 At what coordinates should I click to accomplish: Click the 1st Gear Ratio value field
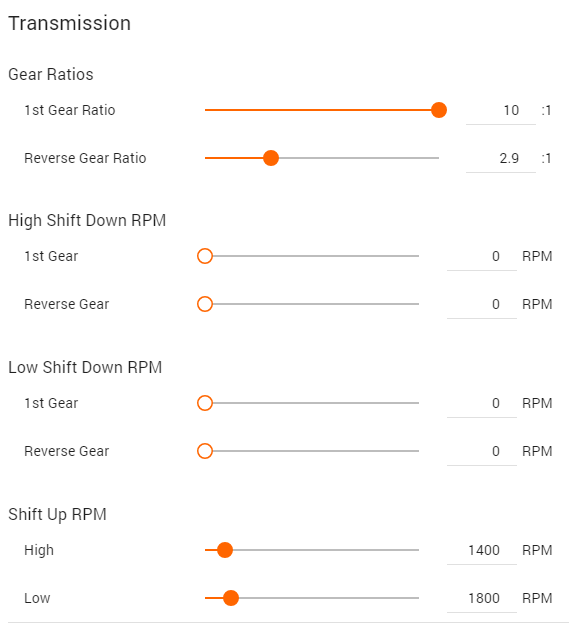(501, 111)
